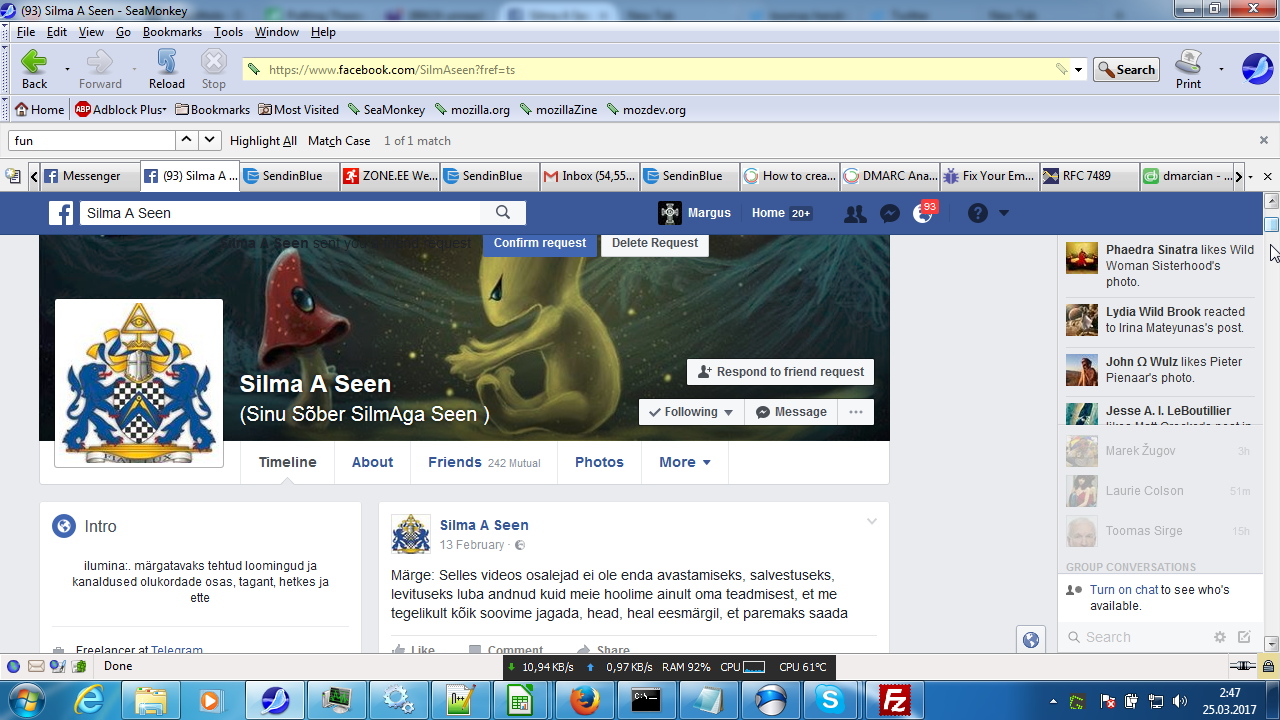Image resolution: width=1280 pixels, height=720 pixels.
Task: Reload the current Facebook page
Action: tap(167, 69)
